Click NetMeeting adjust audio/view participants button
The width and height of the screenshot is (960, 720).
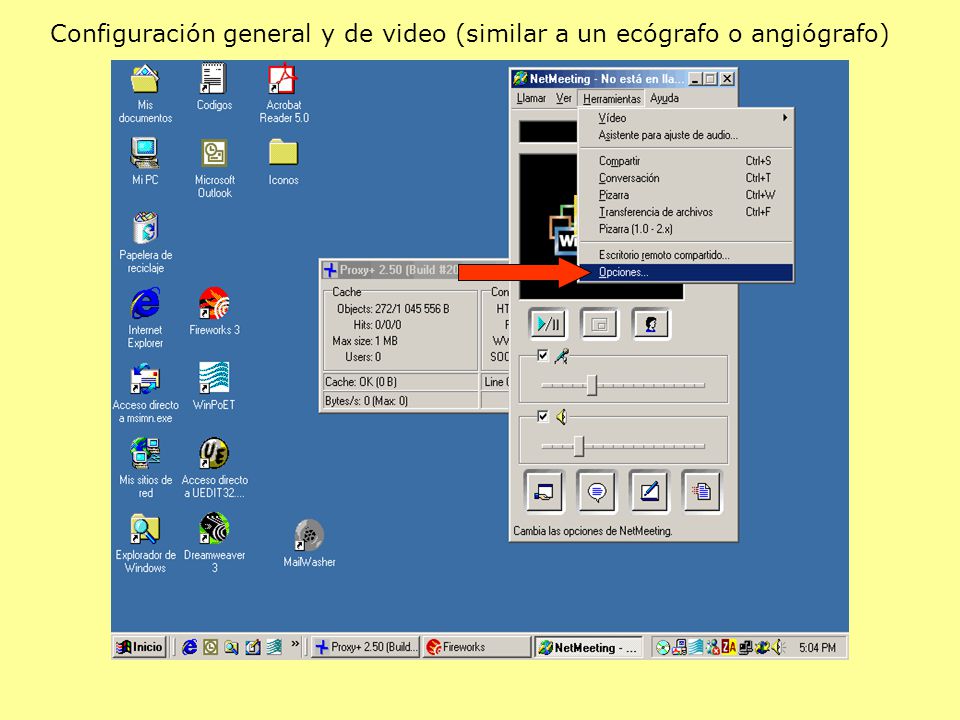[650, 324]
